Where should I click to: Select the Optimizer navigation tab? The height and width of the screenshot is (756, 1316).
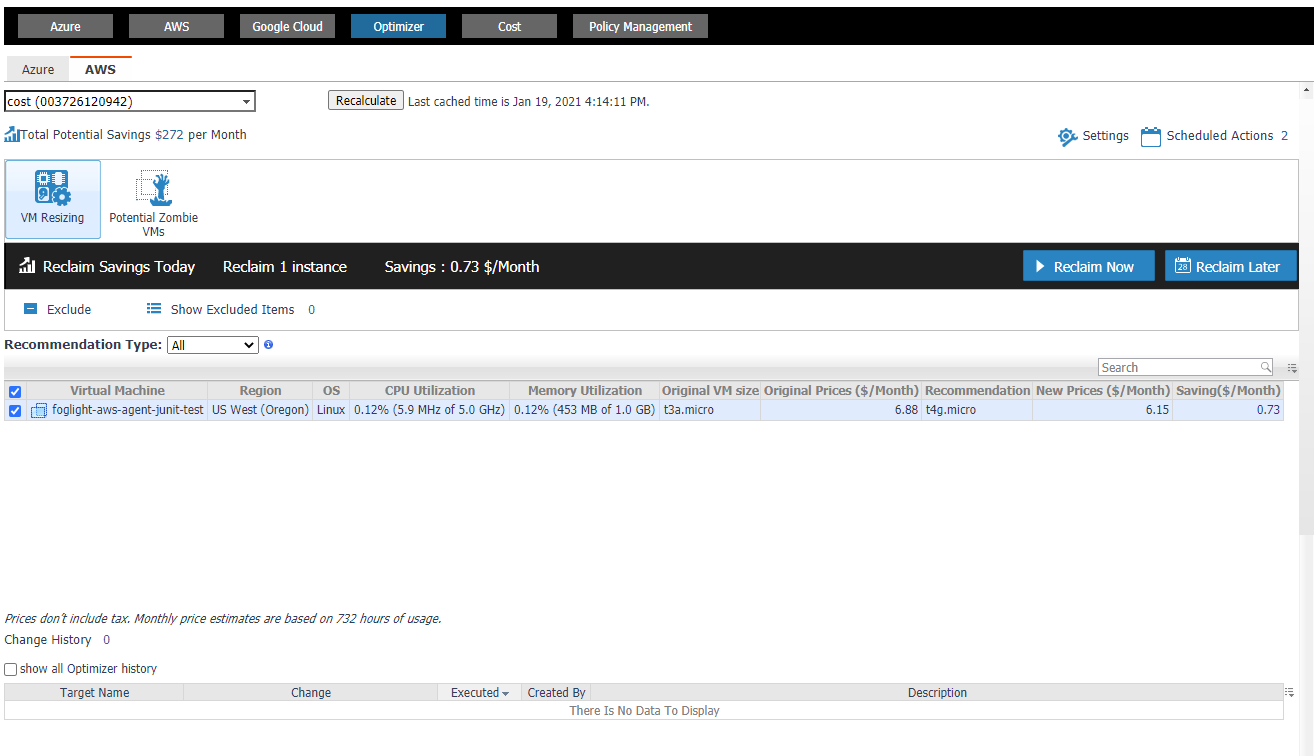point(398,26)
